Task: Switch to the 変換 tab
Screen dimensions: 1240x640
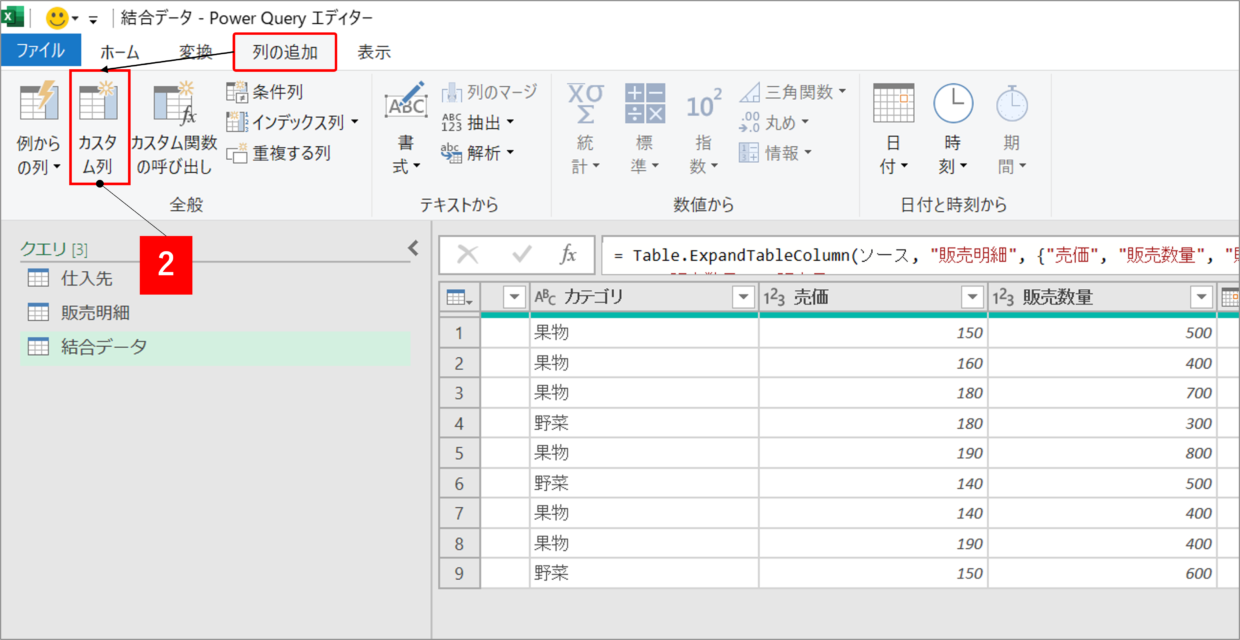Action: pyautogui.click(x=195, y=52)
